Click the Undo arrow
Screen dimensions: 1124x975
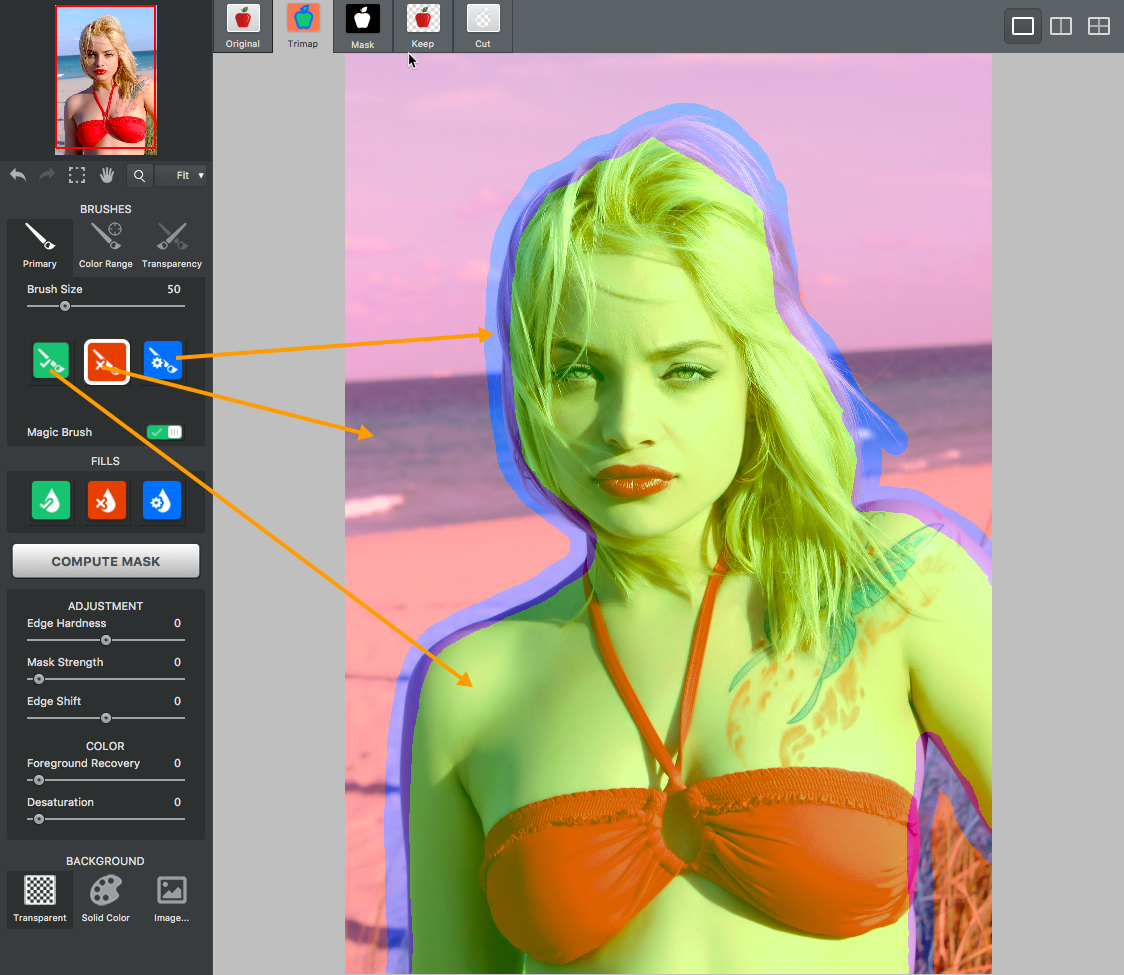click(17, 175)
